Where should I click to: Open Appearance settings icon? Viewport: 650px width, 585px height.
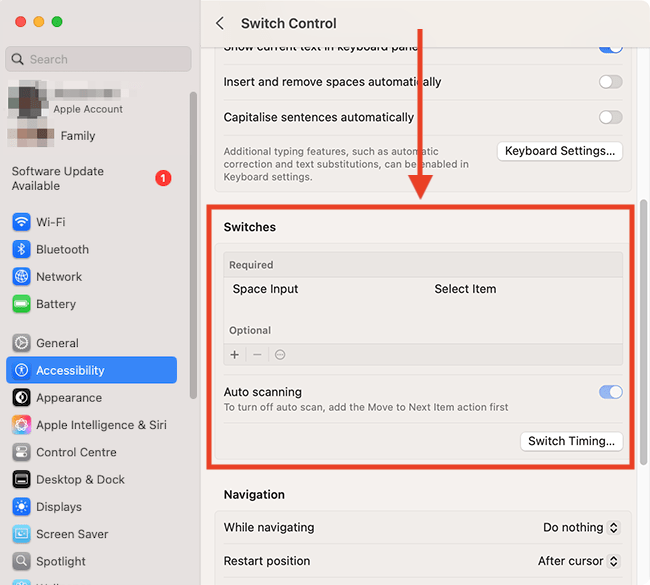click(21, 398)
